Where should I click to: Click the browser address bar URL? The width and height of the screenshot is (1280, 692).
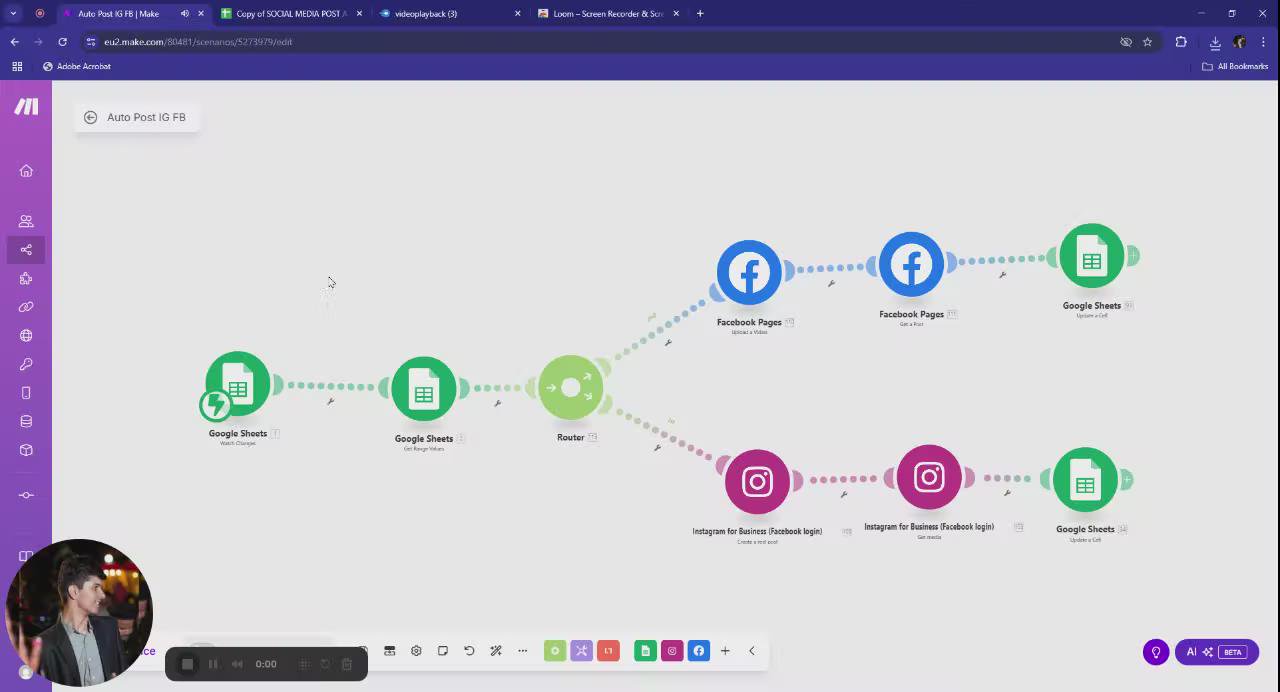pyautogui.click(x=198, y=42)
